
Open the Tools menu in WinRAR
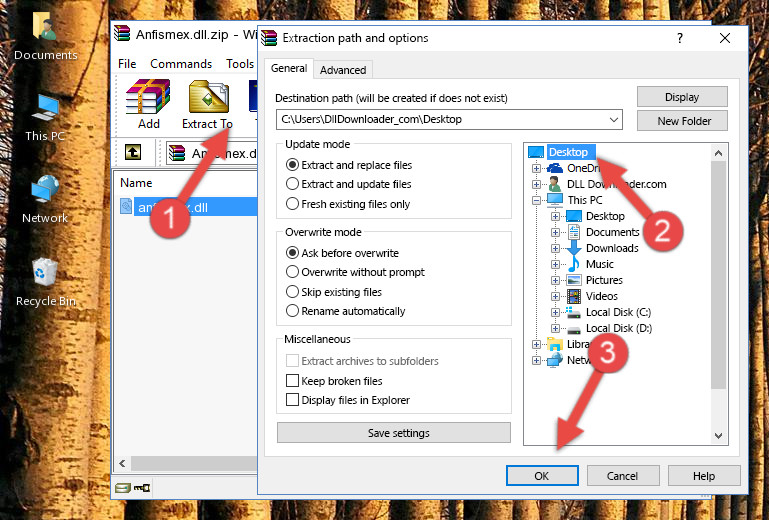240,64
